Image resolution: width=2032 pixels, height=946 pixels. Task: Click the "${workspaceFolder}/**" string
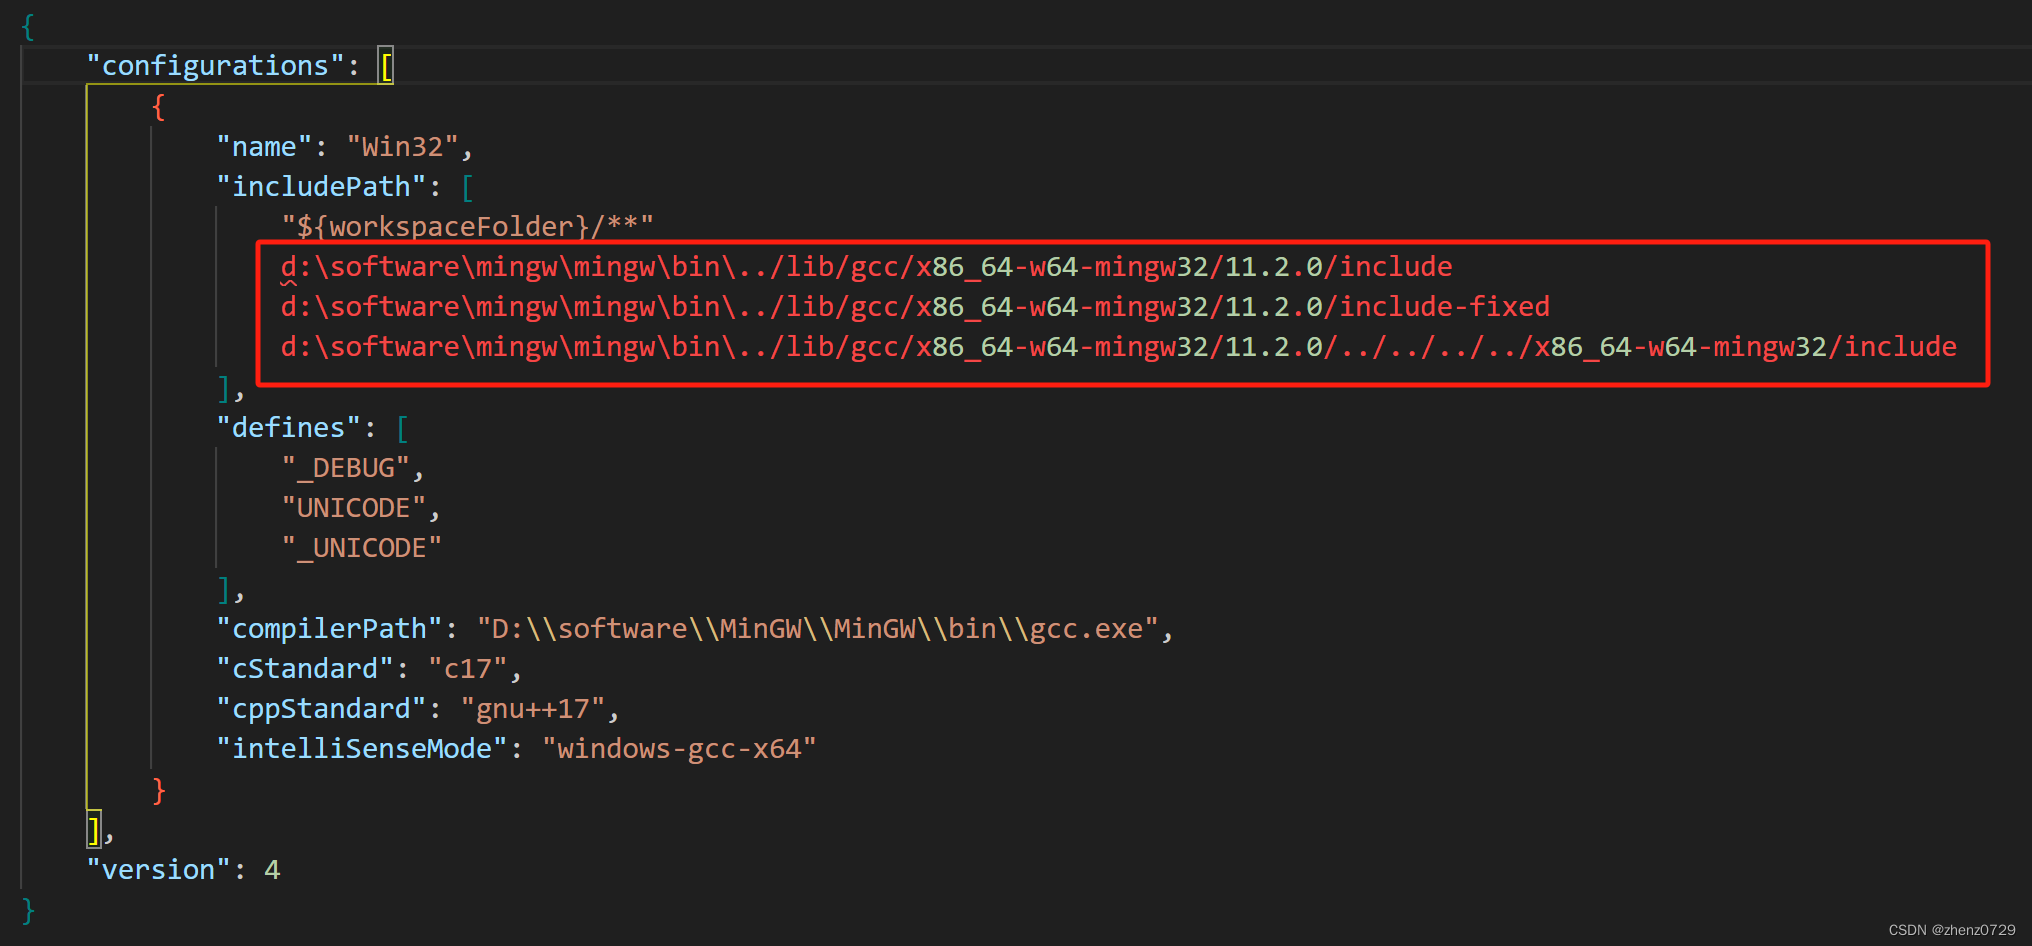click(x=467, y=227)
